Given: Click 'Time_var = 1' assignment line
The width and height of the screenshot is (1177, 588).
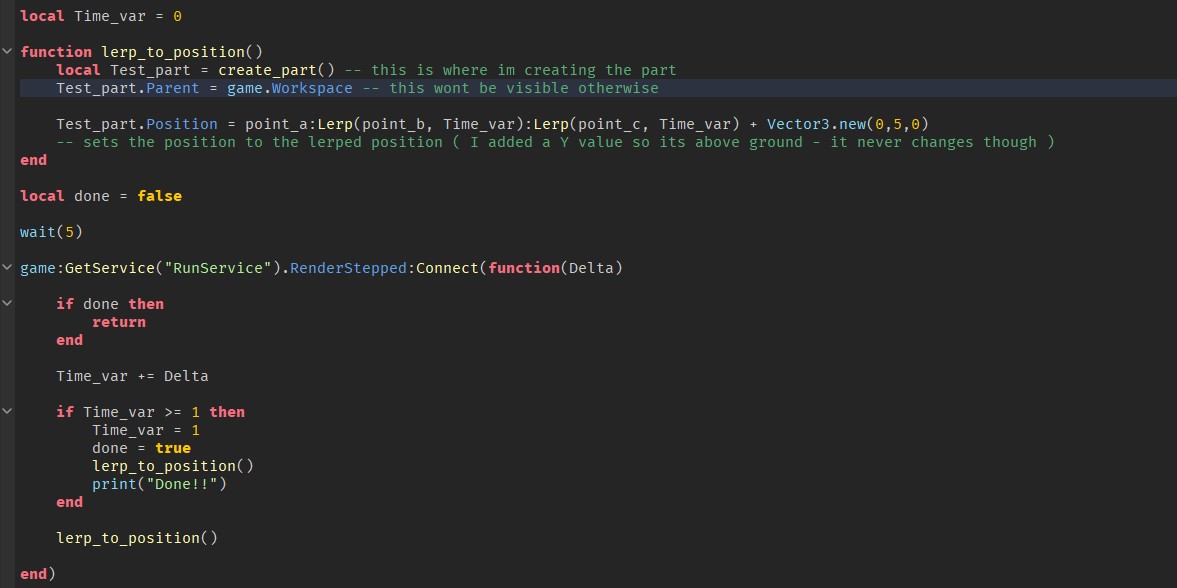Looking at the screenshot, I should (146, 430).
